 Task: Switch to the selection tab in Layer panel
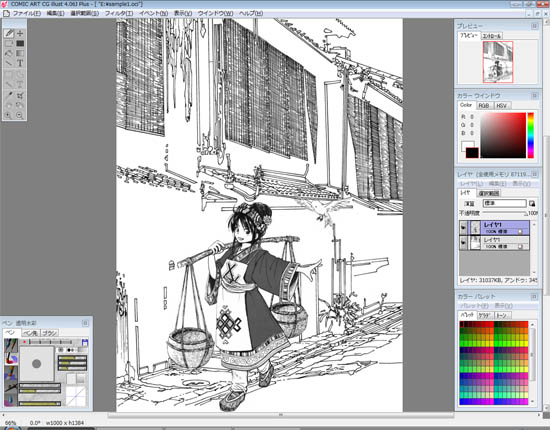[x=489, y=193]
